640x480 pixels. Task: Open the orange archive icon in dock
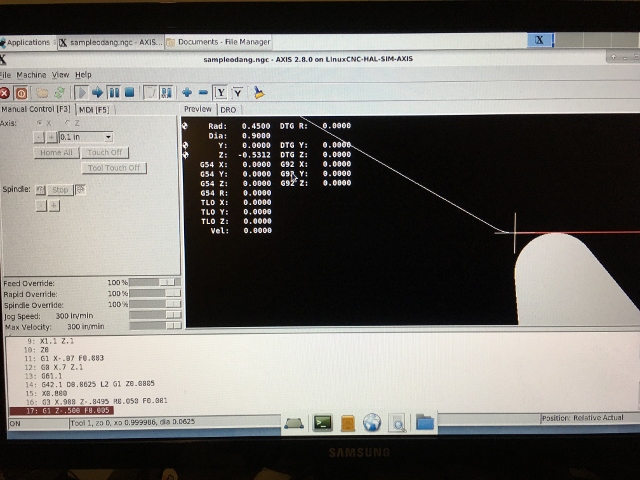347,423
